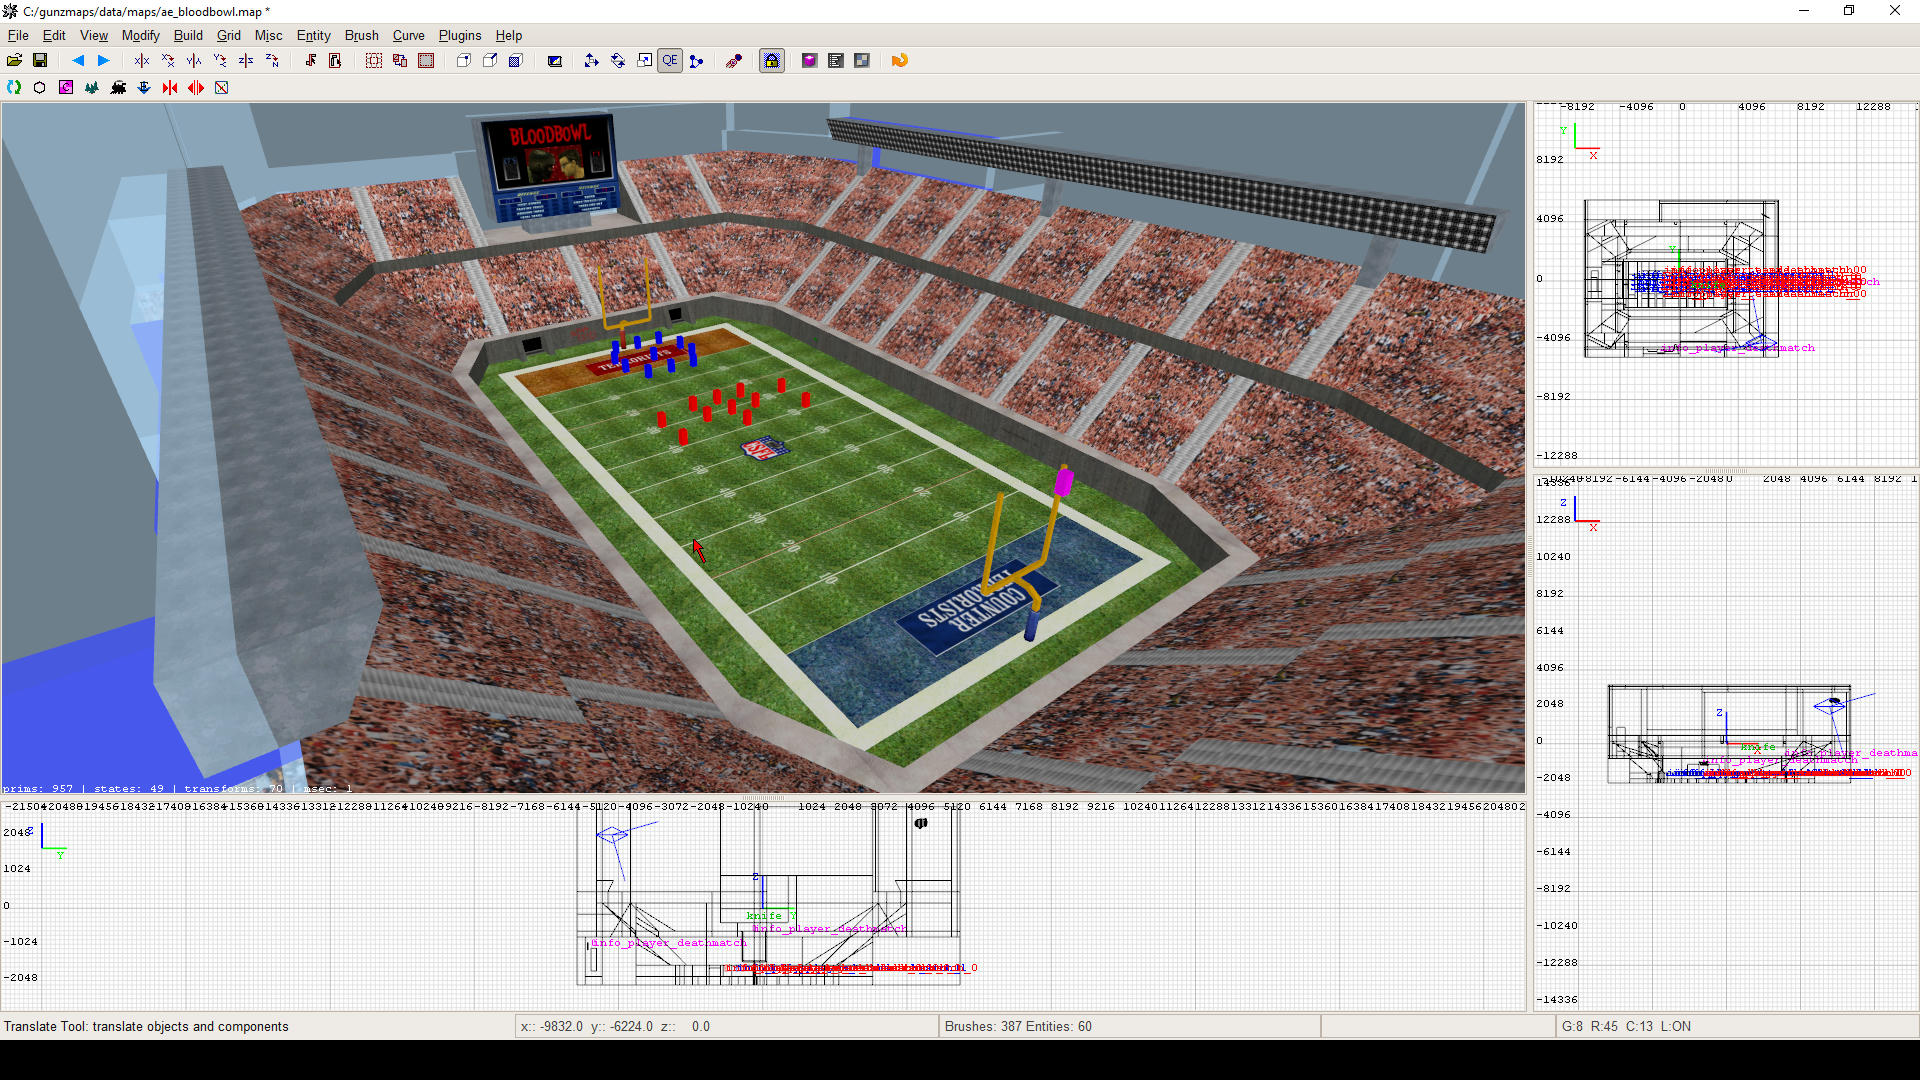Open the Brush menu
1920x1080 pixels.
(x=361, y=35)
